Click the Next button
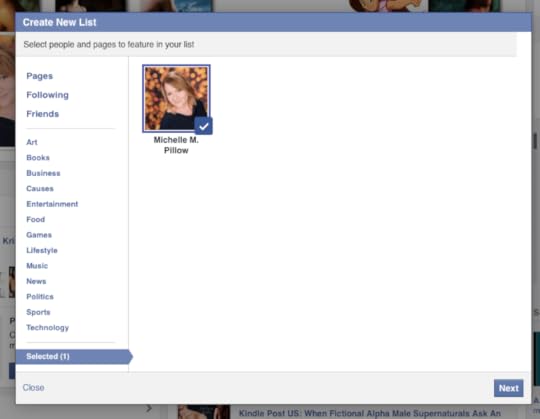This screenshot has width=540, height=419. click(509, 388)
